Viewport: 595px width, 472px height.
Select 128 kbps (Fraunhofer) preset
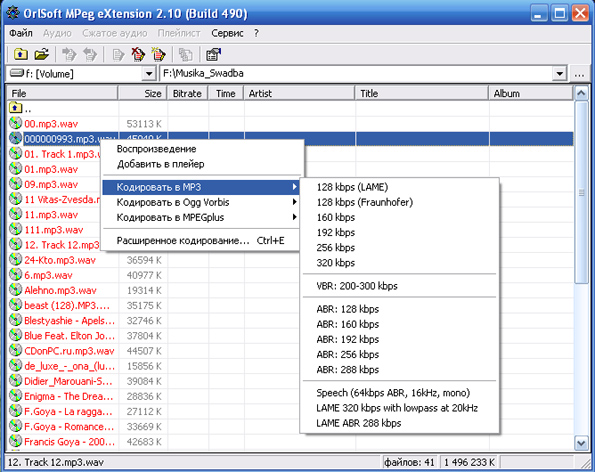(399, 202)
